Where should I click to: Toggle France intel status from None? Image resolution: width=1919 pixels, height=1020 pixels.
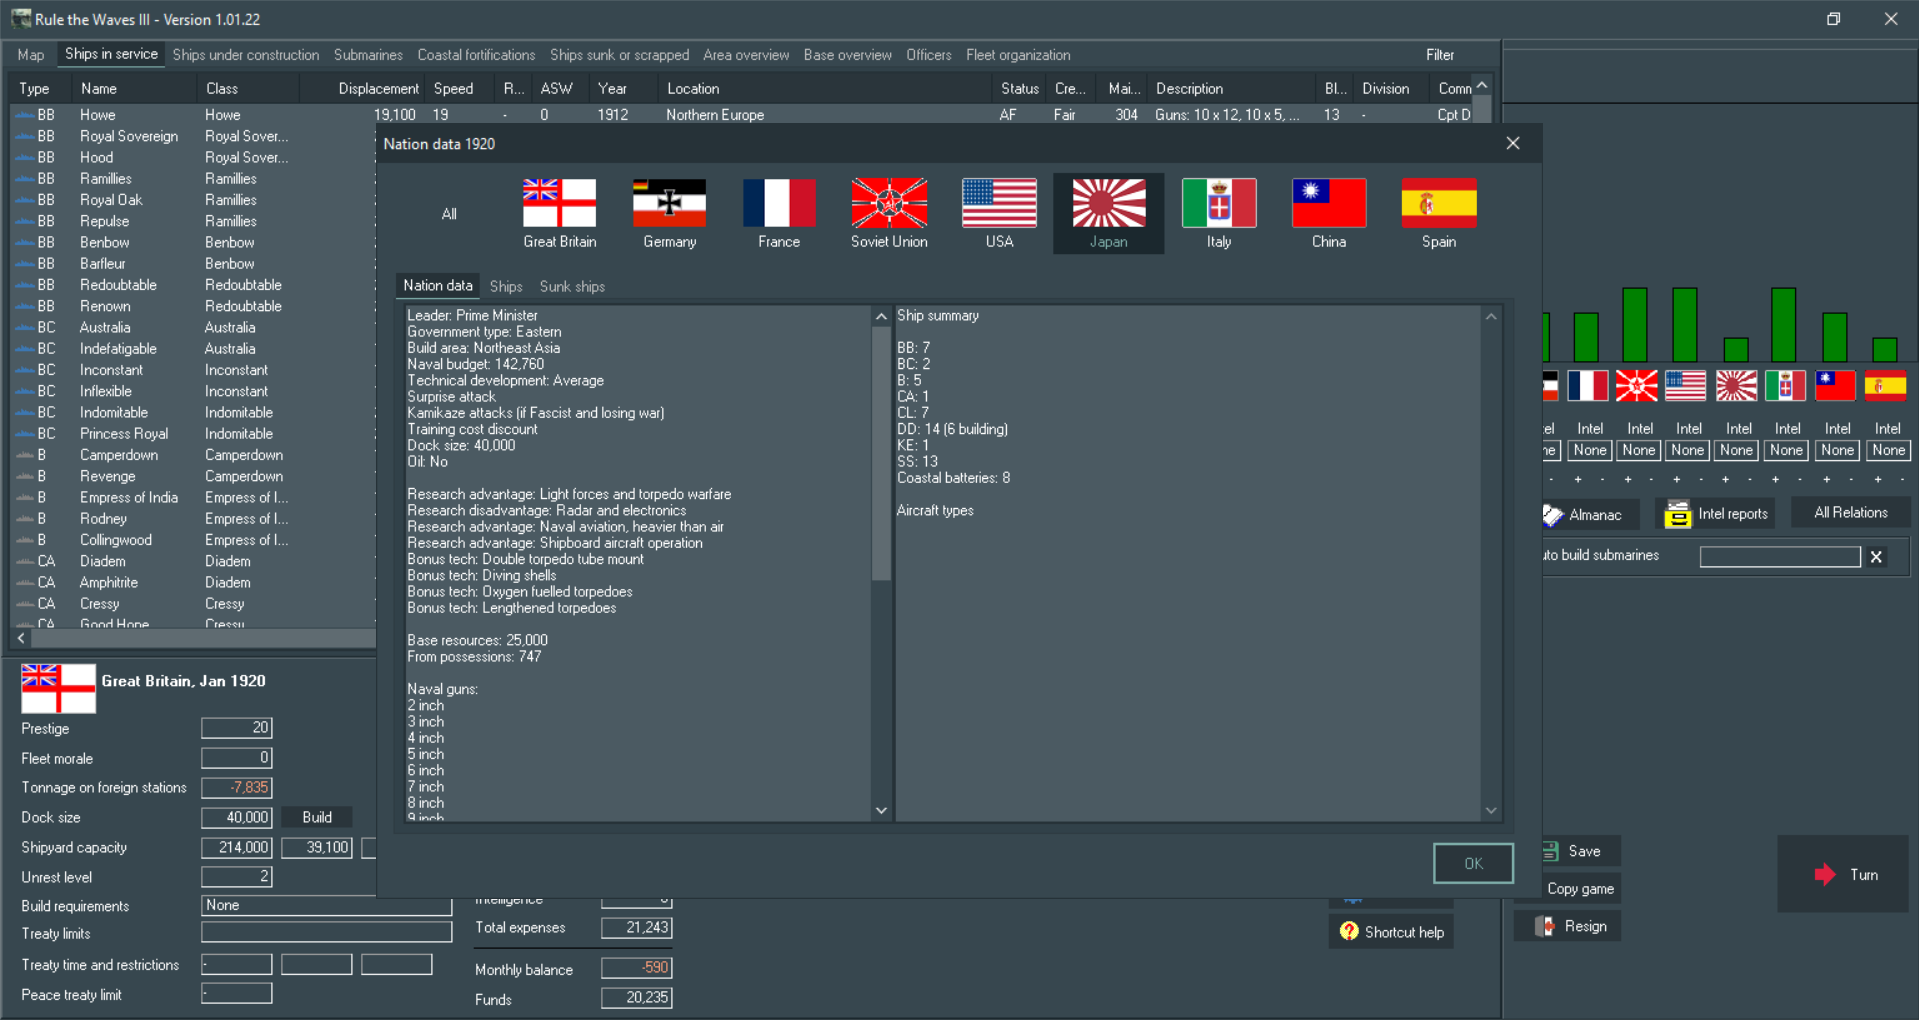pyautogui.click(x=1589, y=450)
